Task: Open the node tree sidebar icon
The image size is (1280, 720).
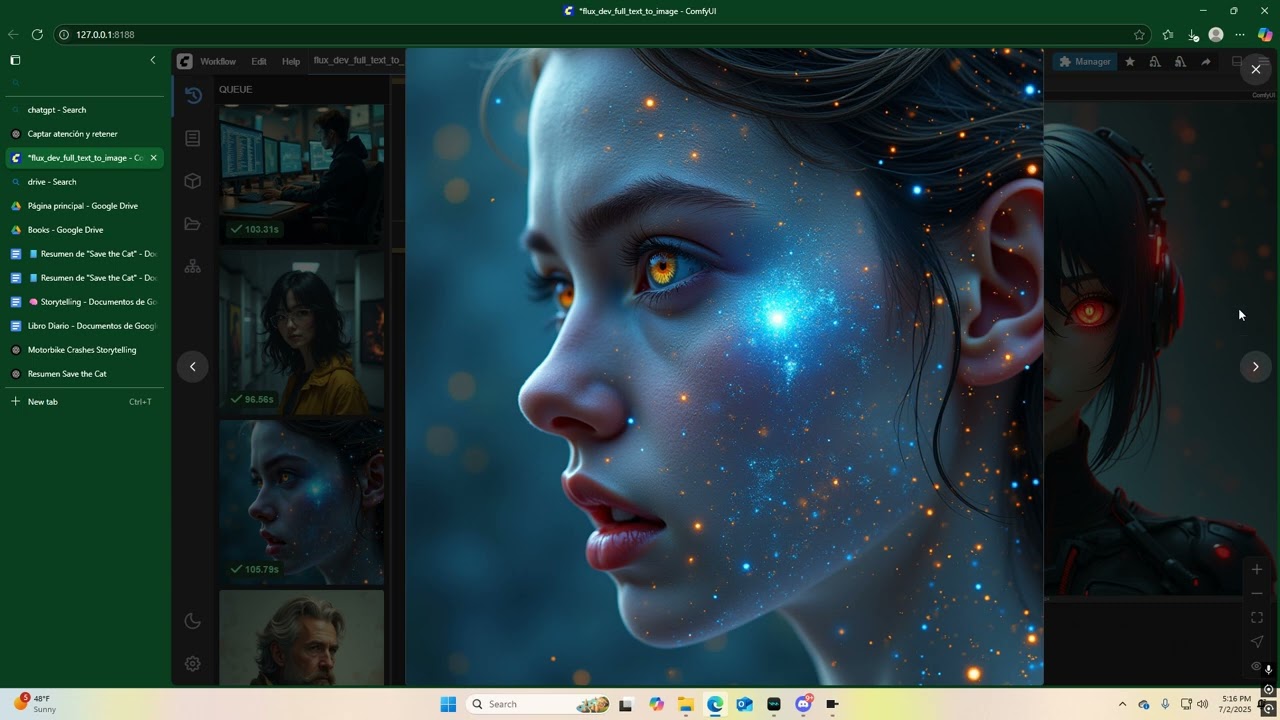Action: (193, 267)
